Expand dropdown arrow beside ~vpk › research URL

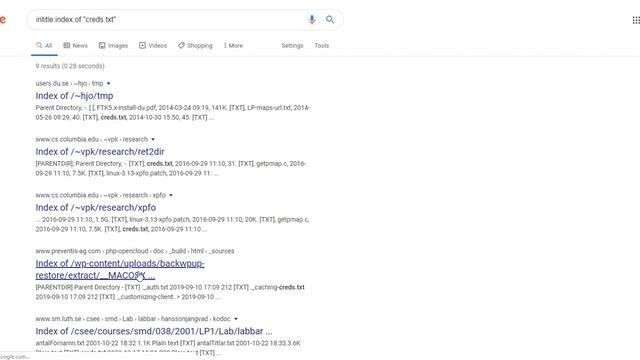point(153,139)
